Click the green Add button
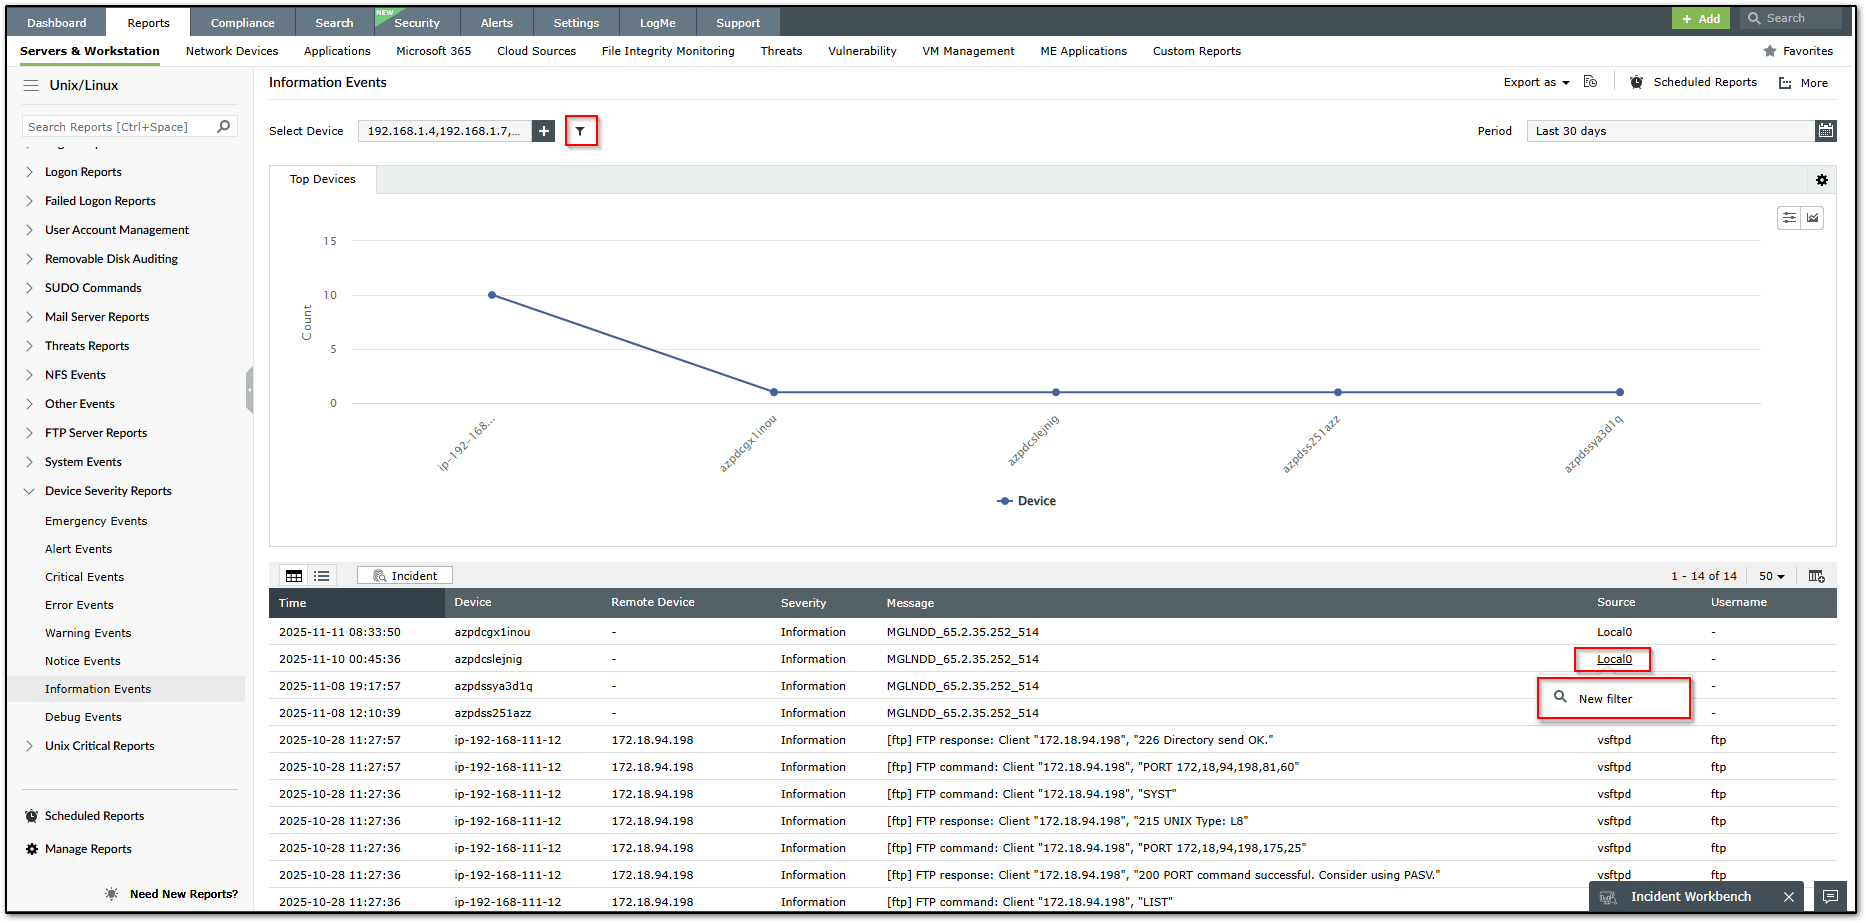This screenshot has height=923, width=1866. [x=1701, y=18]
